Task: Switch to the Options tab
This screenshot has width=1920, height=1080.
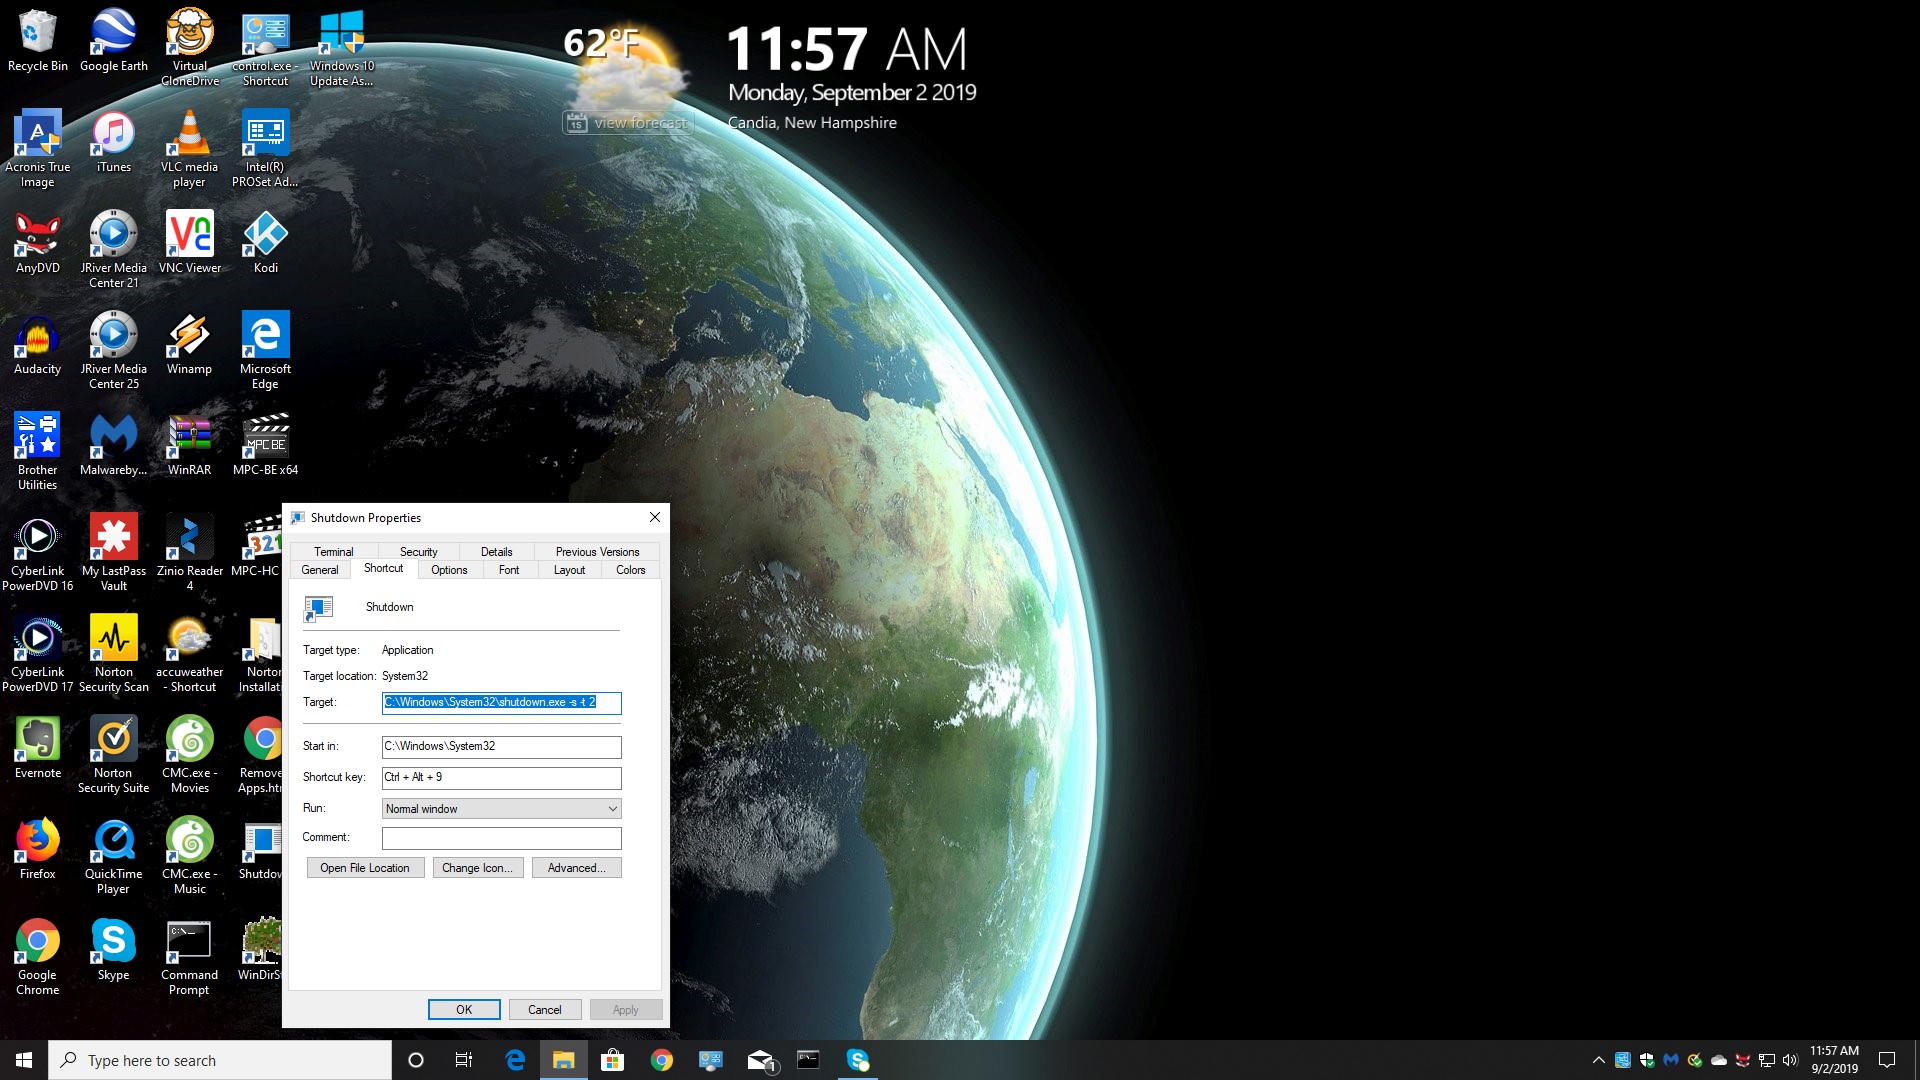Action: pos(449,570)
